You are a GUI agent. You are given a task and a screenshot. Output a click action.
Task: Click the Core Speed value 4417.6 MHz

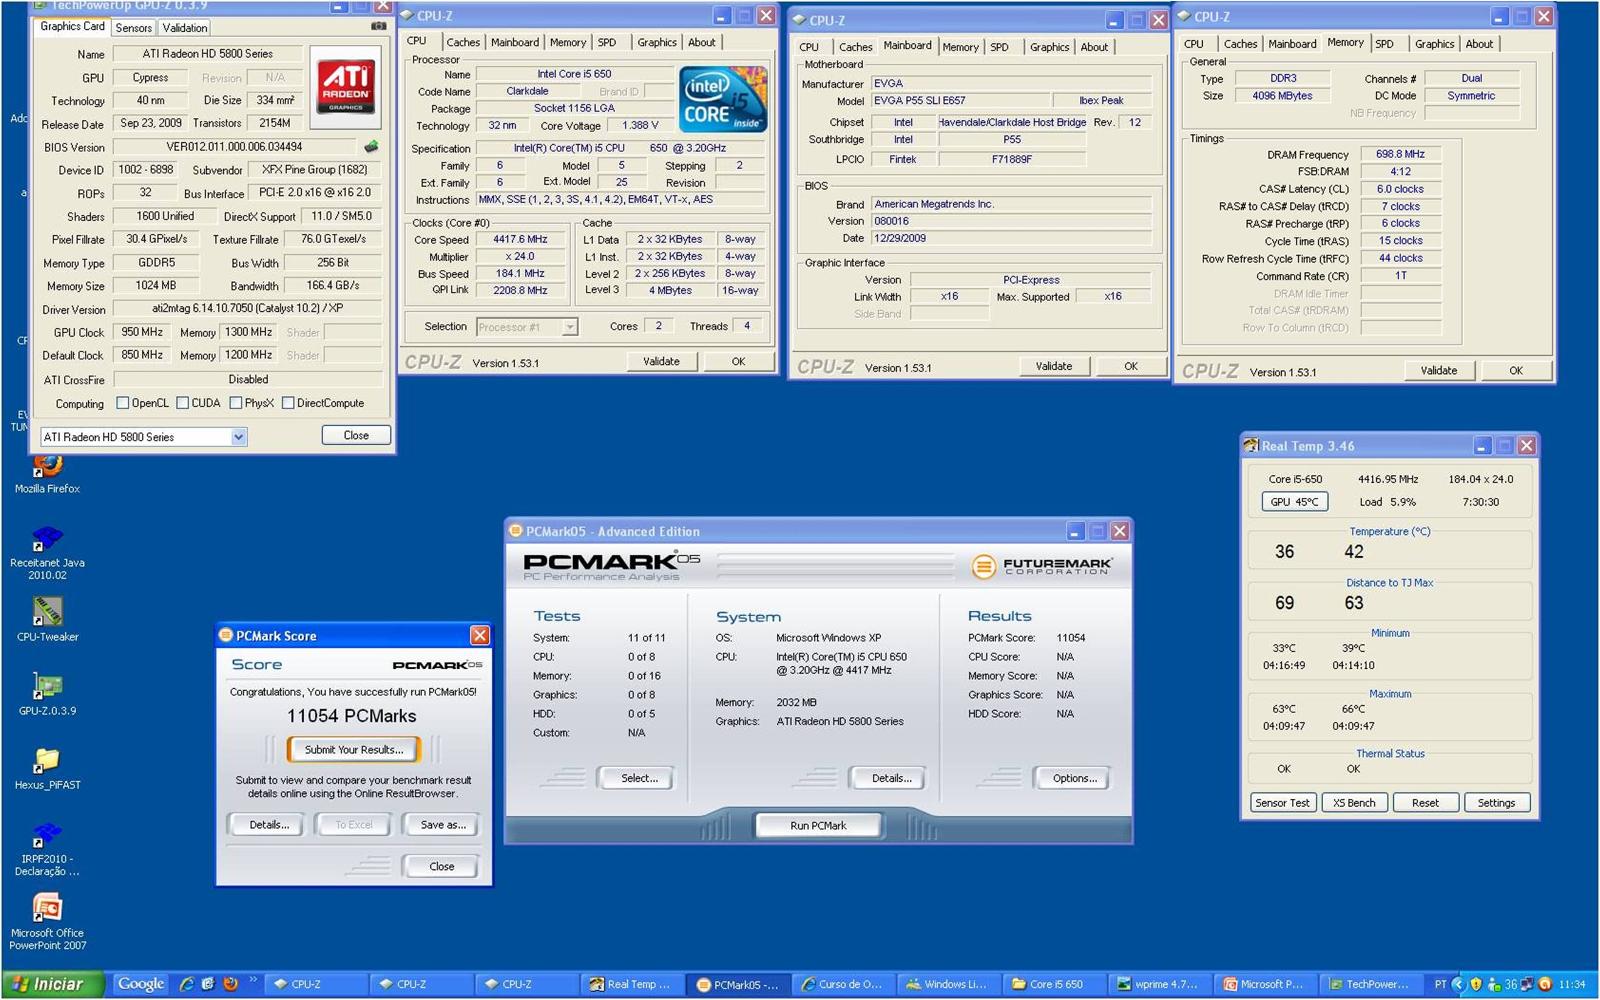(x=520, y=239)
